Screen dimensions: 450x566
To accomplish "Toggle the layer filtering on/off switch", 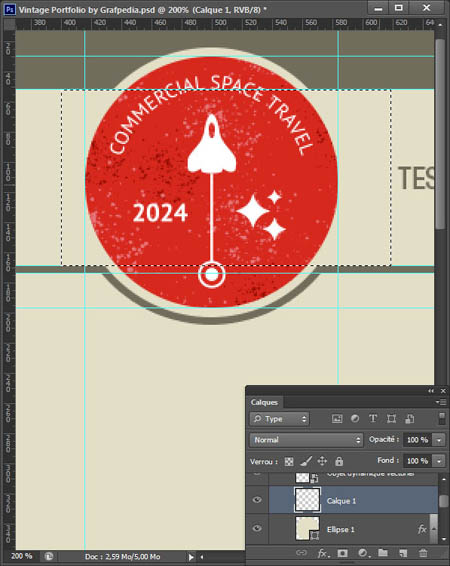I will [x=442, y=419].
